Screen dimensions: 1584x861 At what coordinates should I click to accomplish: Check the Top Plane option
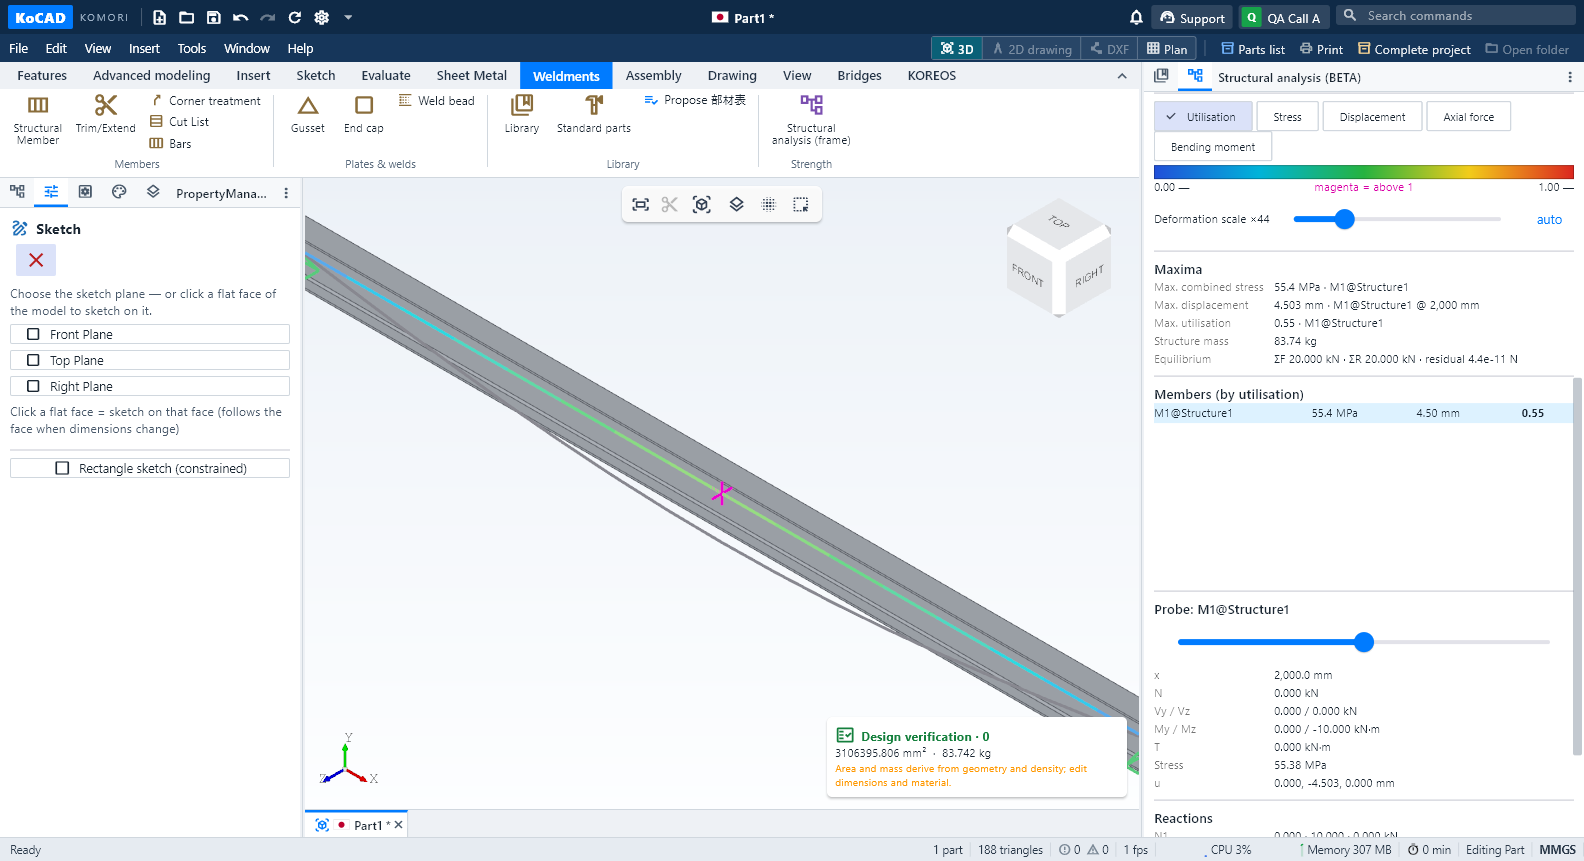[150, 360]
